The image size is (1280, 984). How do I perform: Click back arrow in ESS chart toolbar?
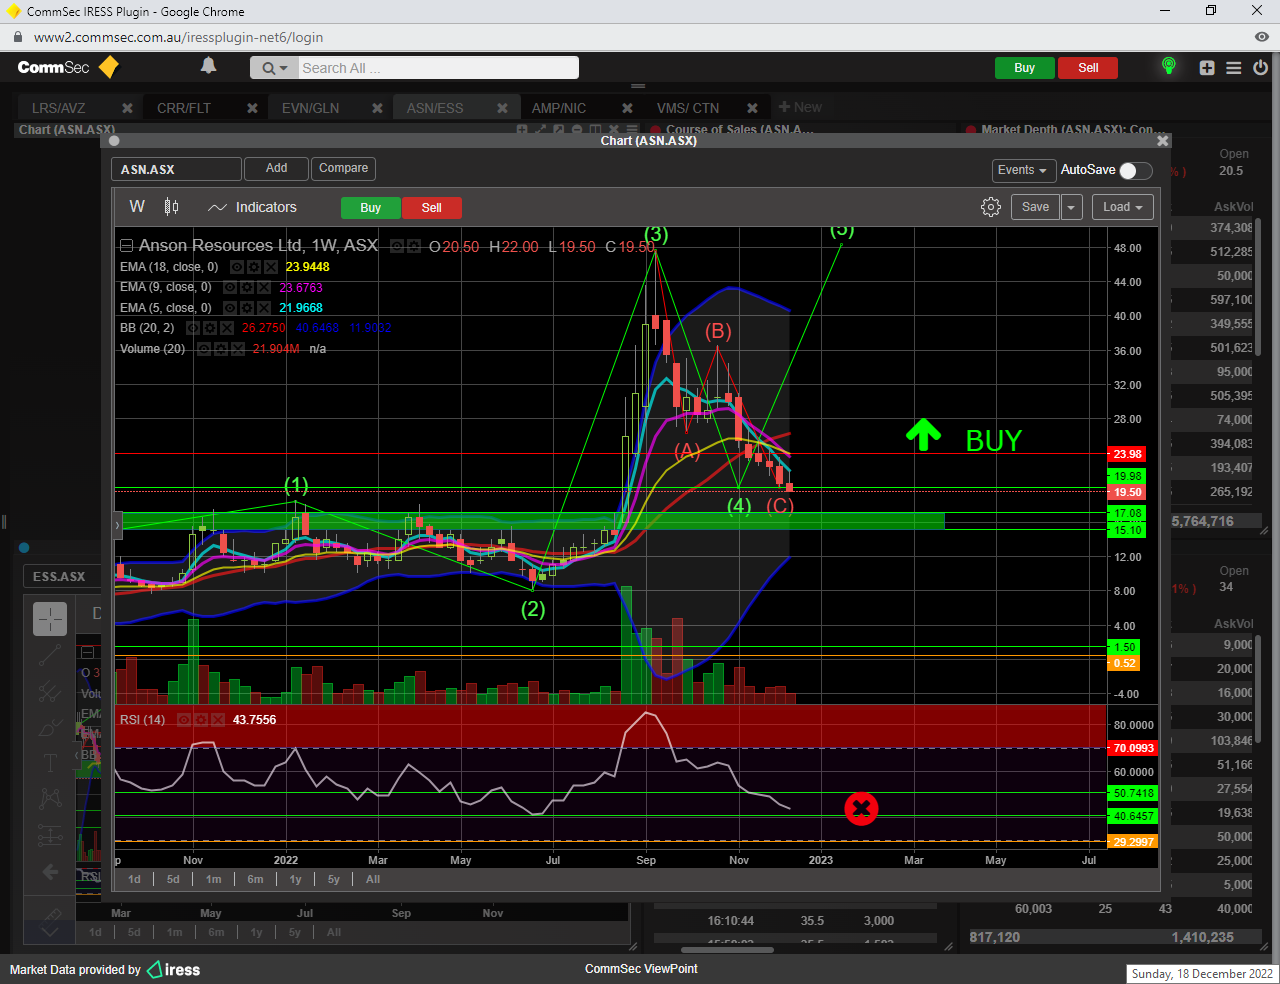(50, 872)
